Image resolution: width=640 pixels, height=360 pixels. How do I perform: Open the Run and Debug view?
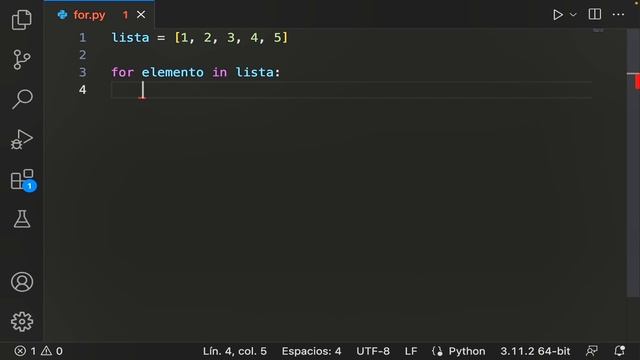22,140
